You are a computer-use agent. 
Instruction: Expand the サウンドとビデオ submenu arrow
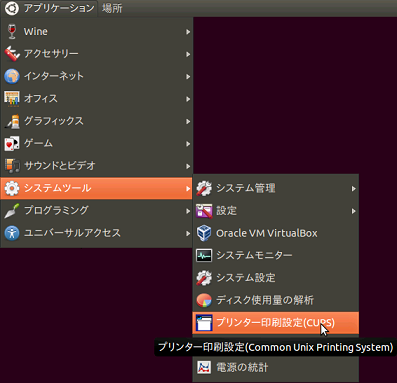coord(188,166)
